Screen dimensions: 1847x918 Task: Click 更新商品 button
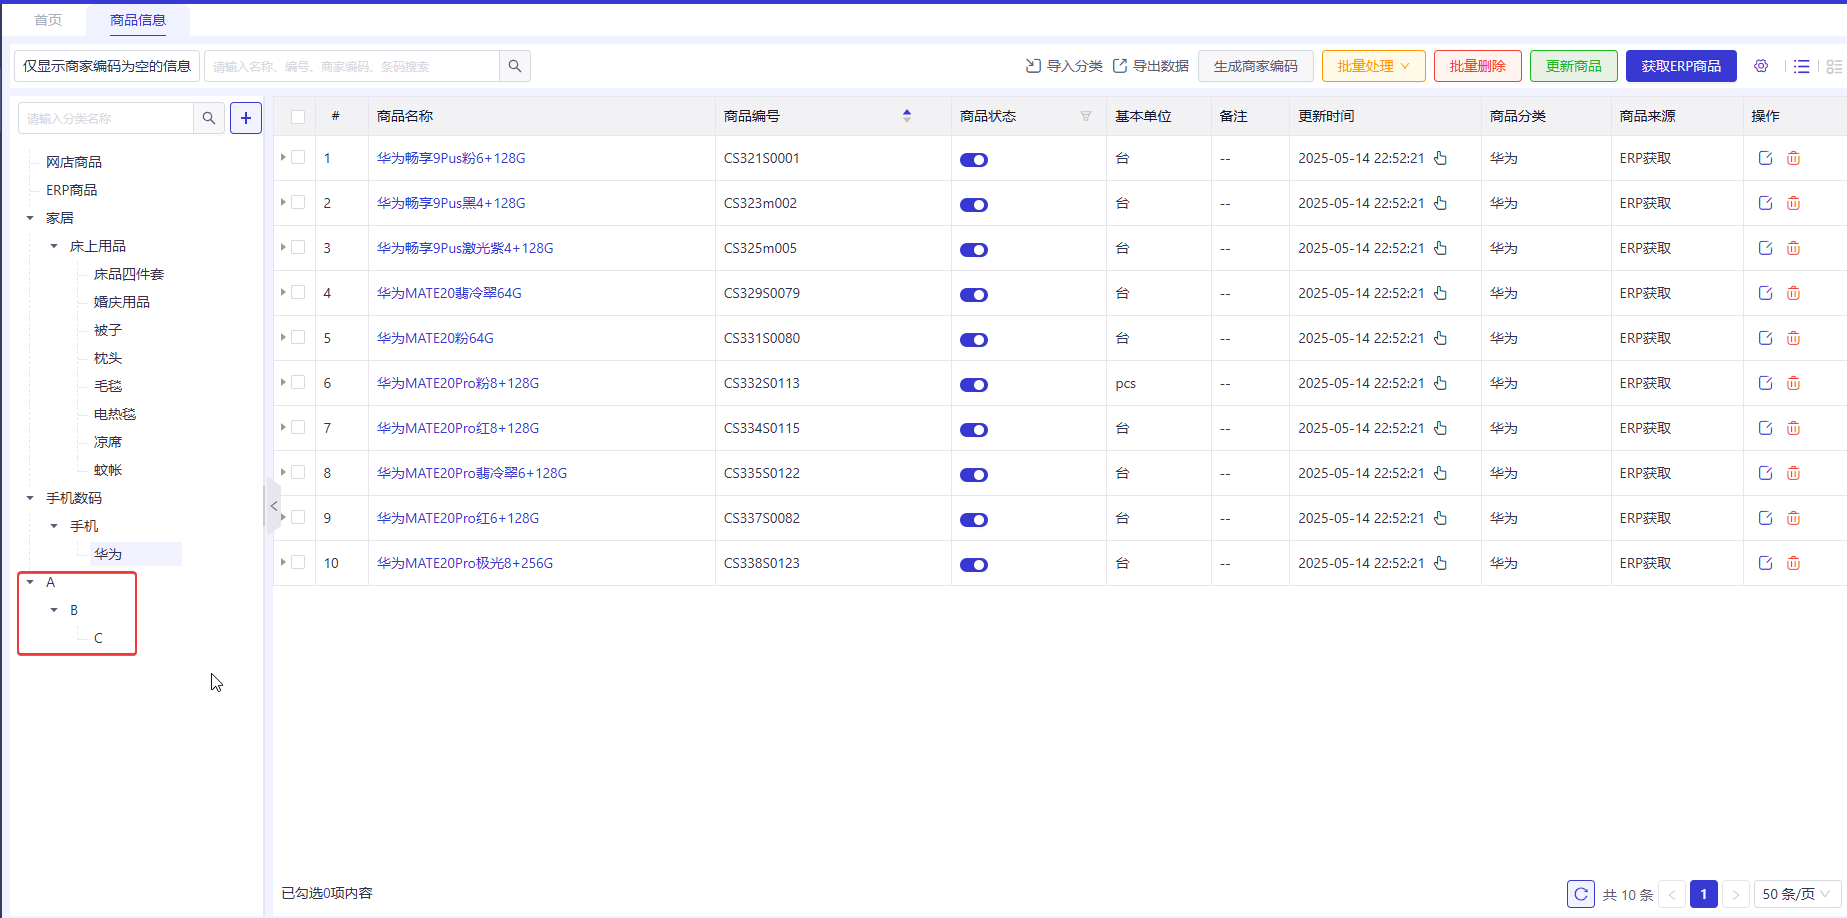coord(1574,66)
